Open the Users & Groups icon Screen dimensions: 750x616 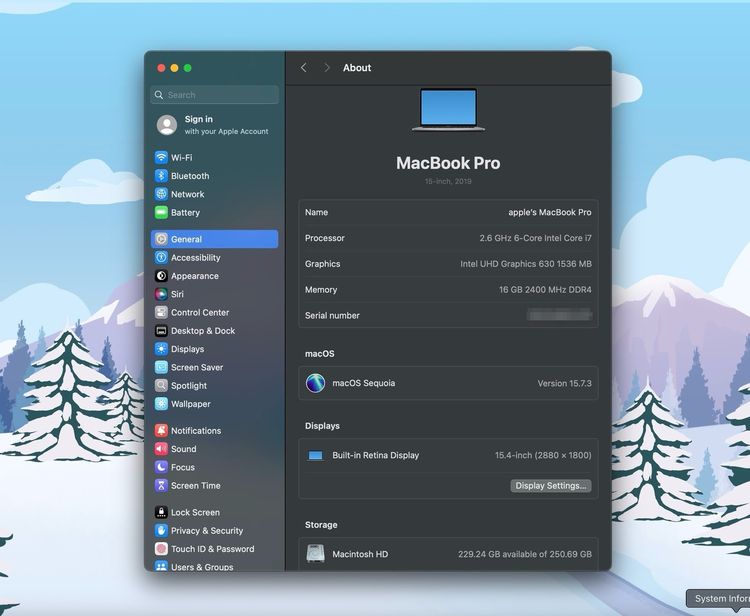pyautogui.click(x=161, y=566)
